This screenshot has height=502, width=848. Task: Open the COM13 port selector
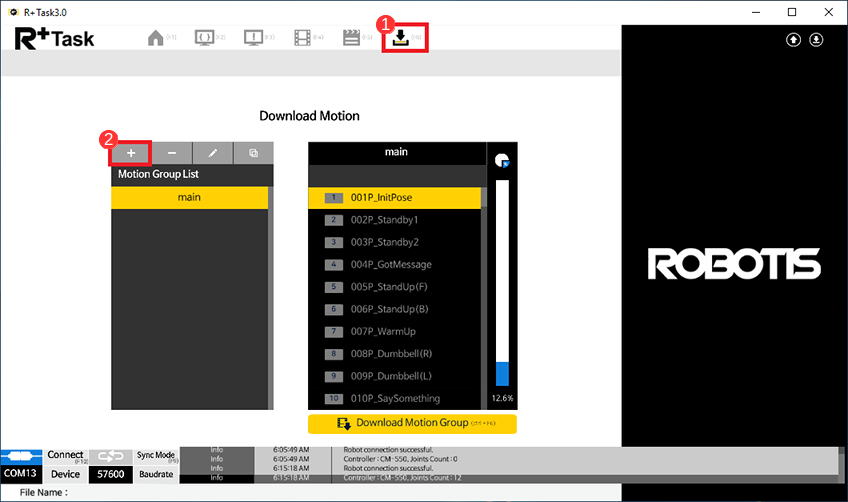coord(22,474)
